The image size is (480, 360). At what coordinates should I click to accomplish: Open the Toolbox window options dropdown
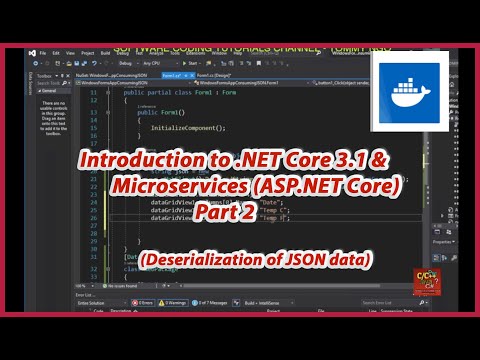click(57, 76)
